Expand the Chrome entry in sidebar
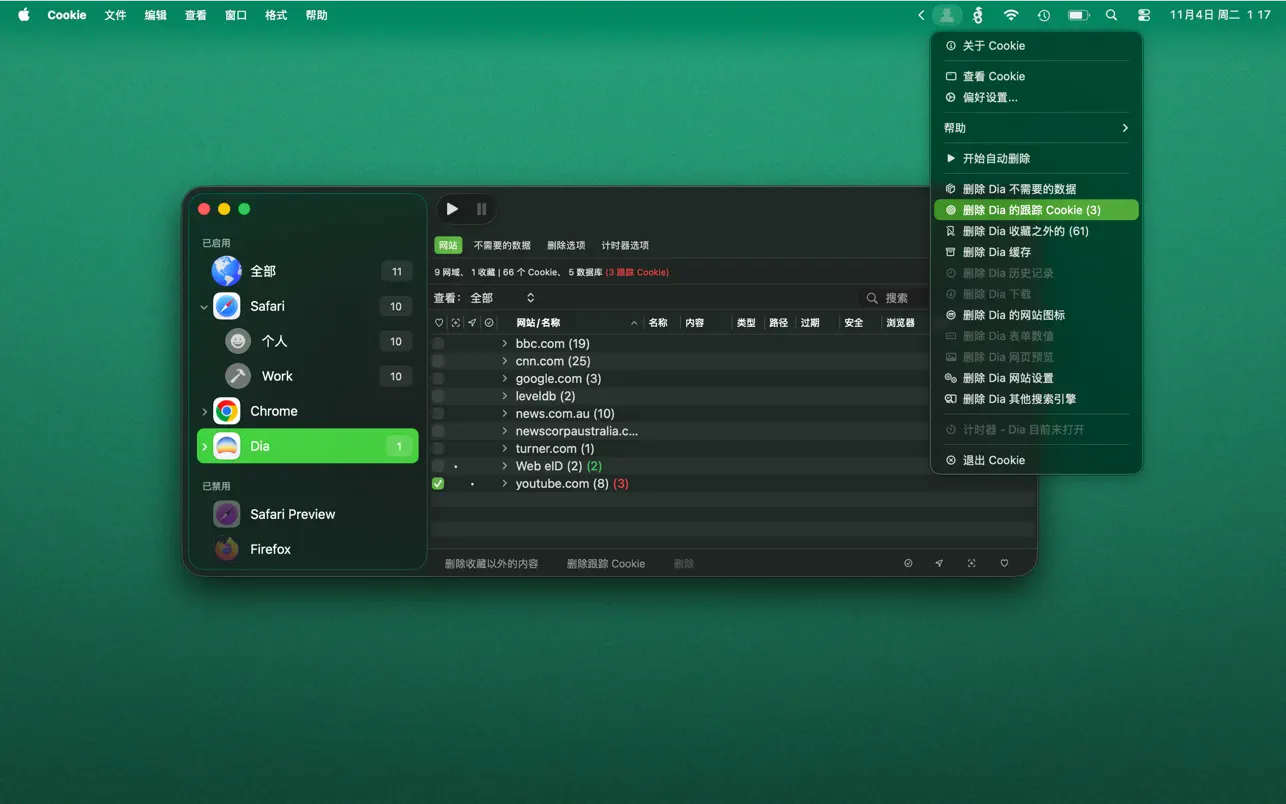Viewport: 1286px width, 804px height. point(204,411)
